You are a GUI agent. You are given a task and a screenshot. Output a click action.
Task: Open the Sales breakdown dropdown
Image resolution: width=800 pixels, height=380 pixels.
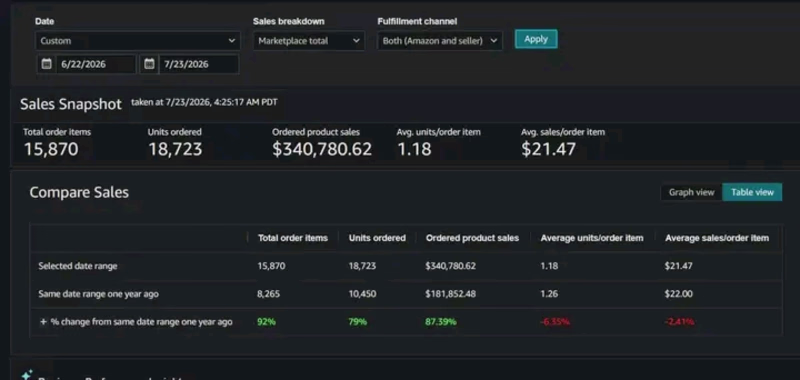tap(309, 41)
